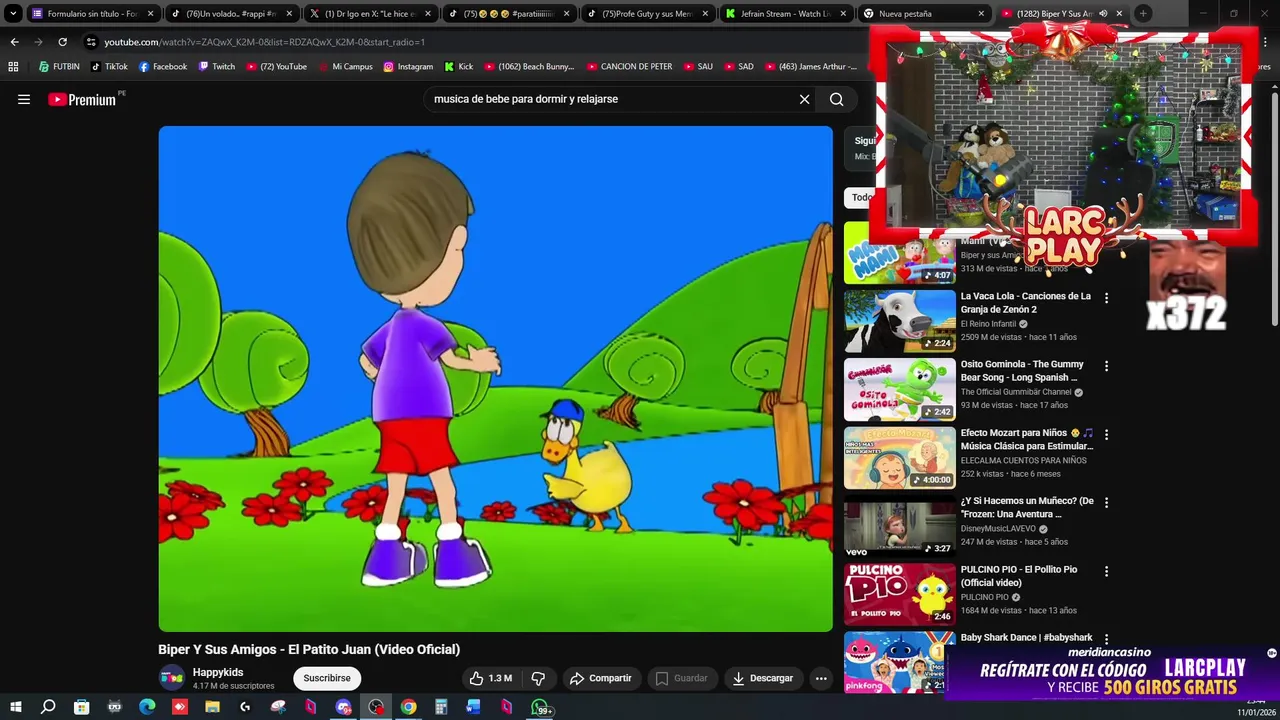This screenshot has width=1280, height=720.
Task: Open Windows taskbar search
Action: [48, 707]
